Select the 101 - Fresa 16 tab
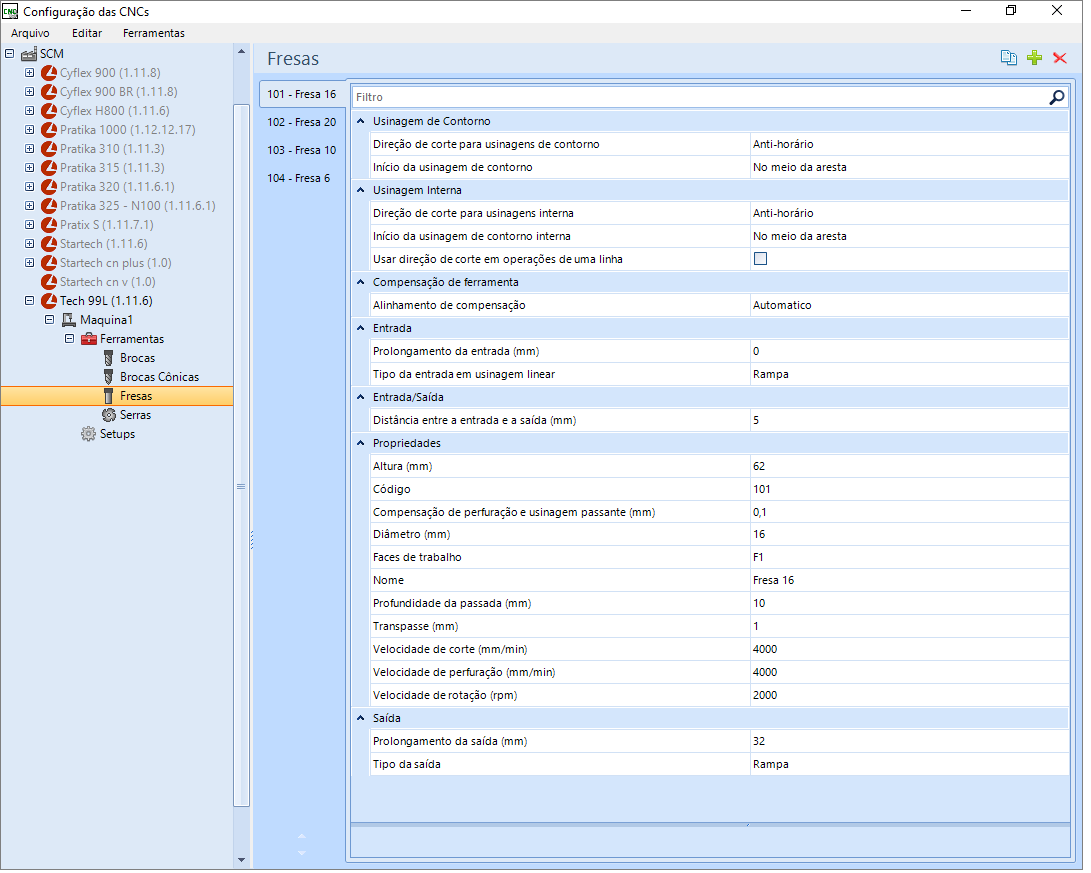 [x=304, y=95]
